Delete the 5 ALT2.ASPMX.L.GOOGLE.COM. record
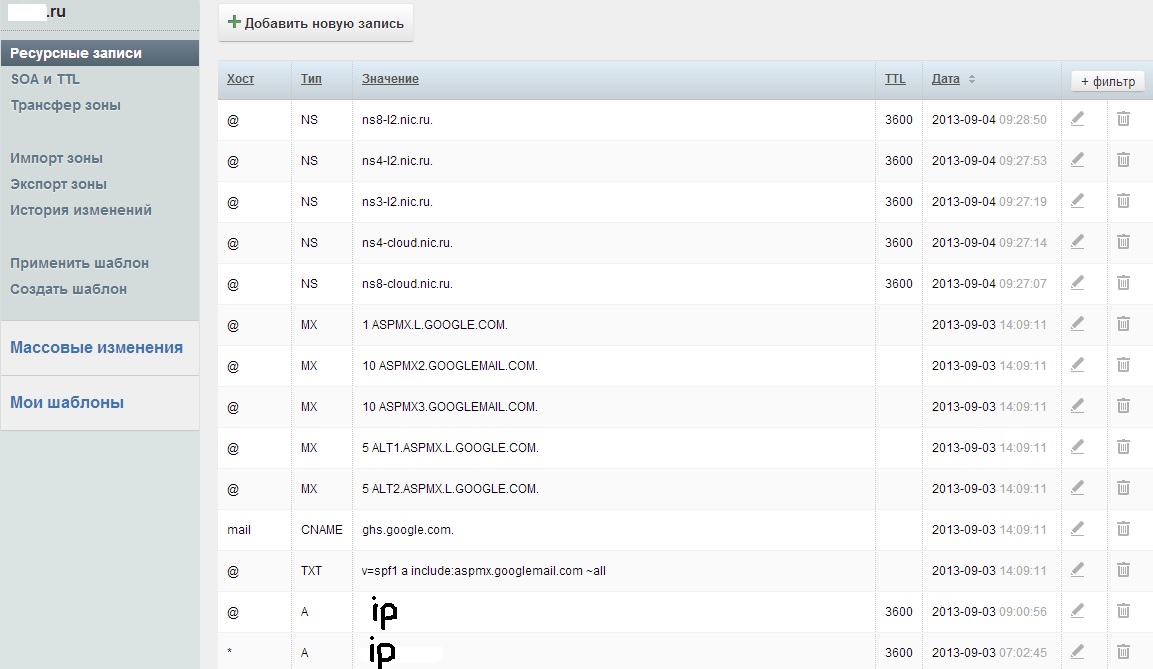 tap(1123, 488)
